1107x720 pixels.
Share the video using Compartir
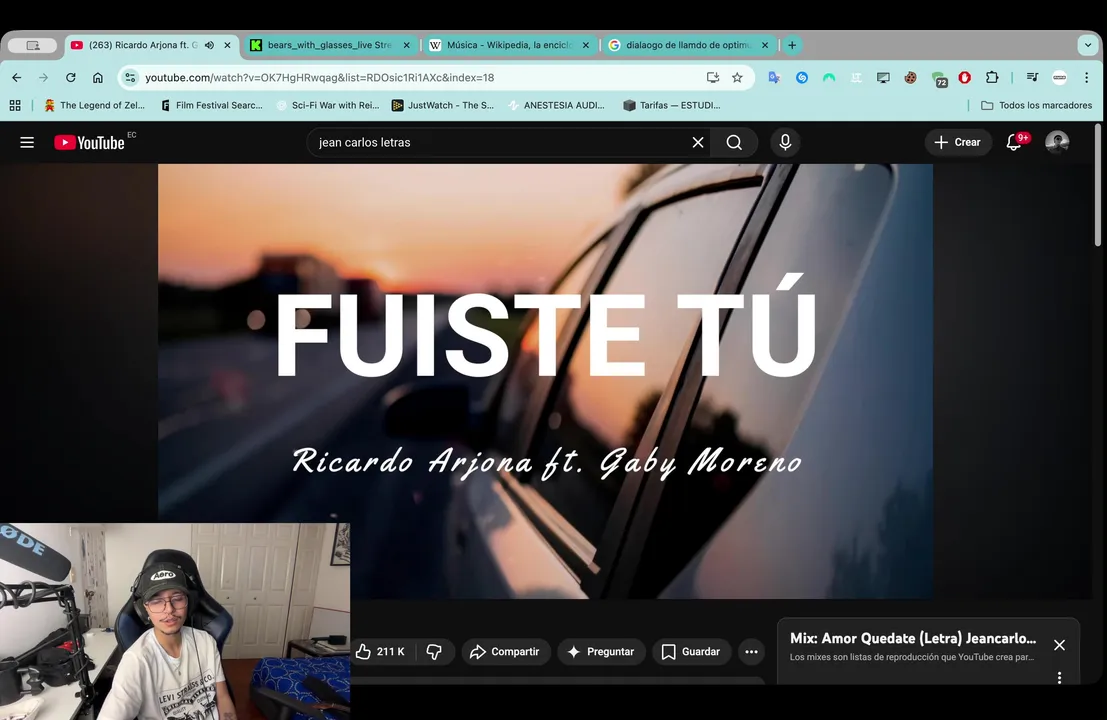[505, 652]
